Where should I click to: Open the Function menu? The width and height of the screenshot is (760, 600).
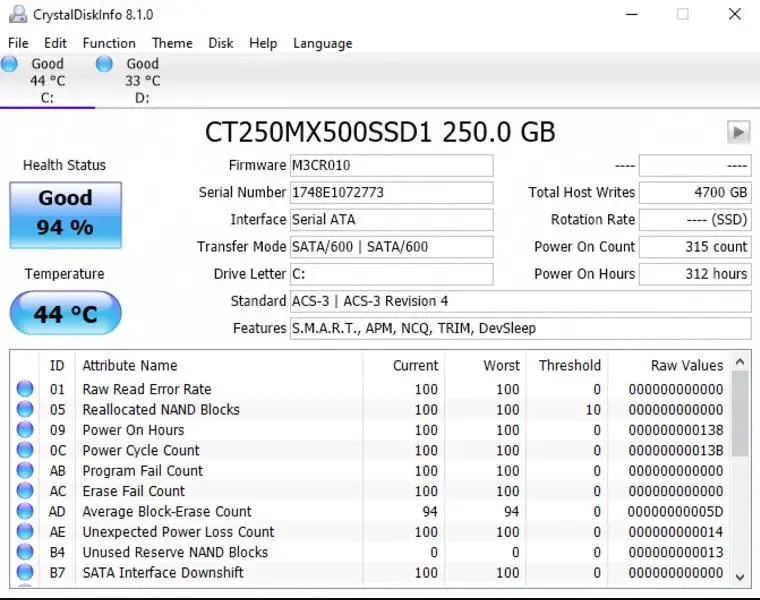109,43
